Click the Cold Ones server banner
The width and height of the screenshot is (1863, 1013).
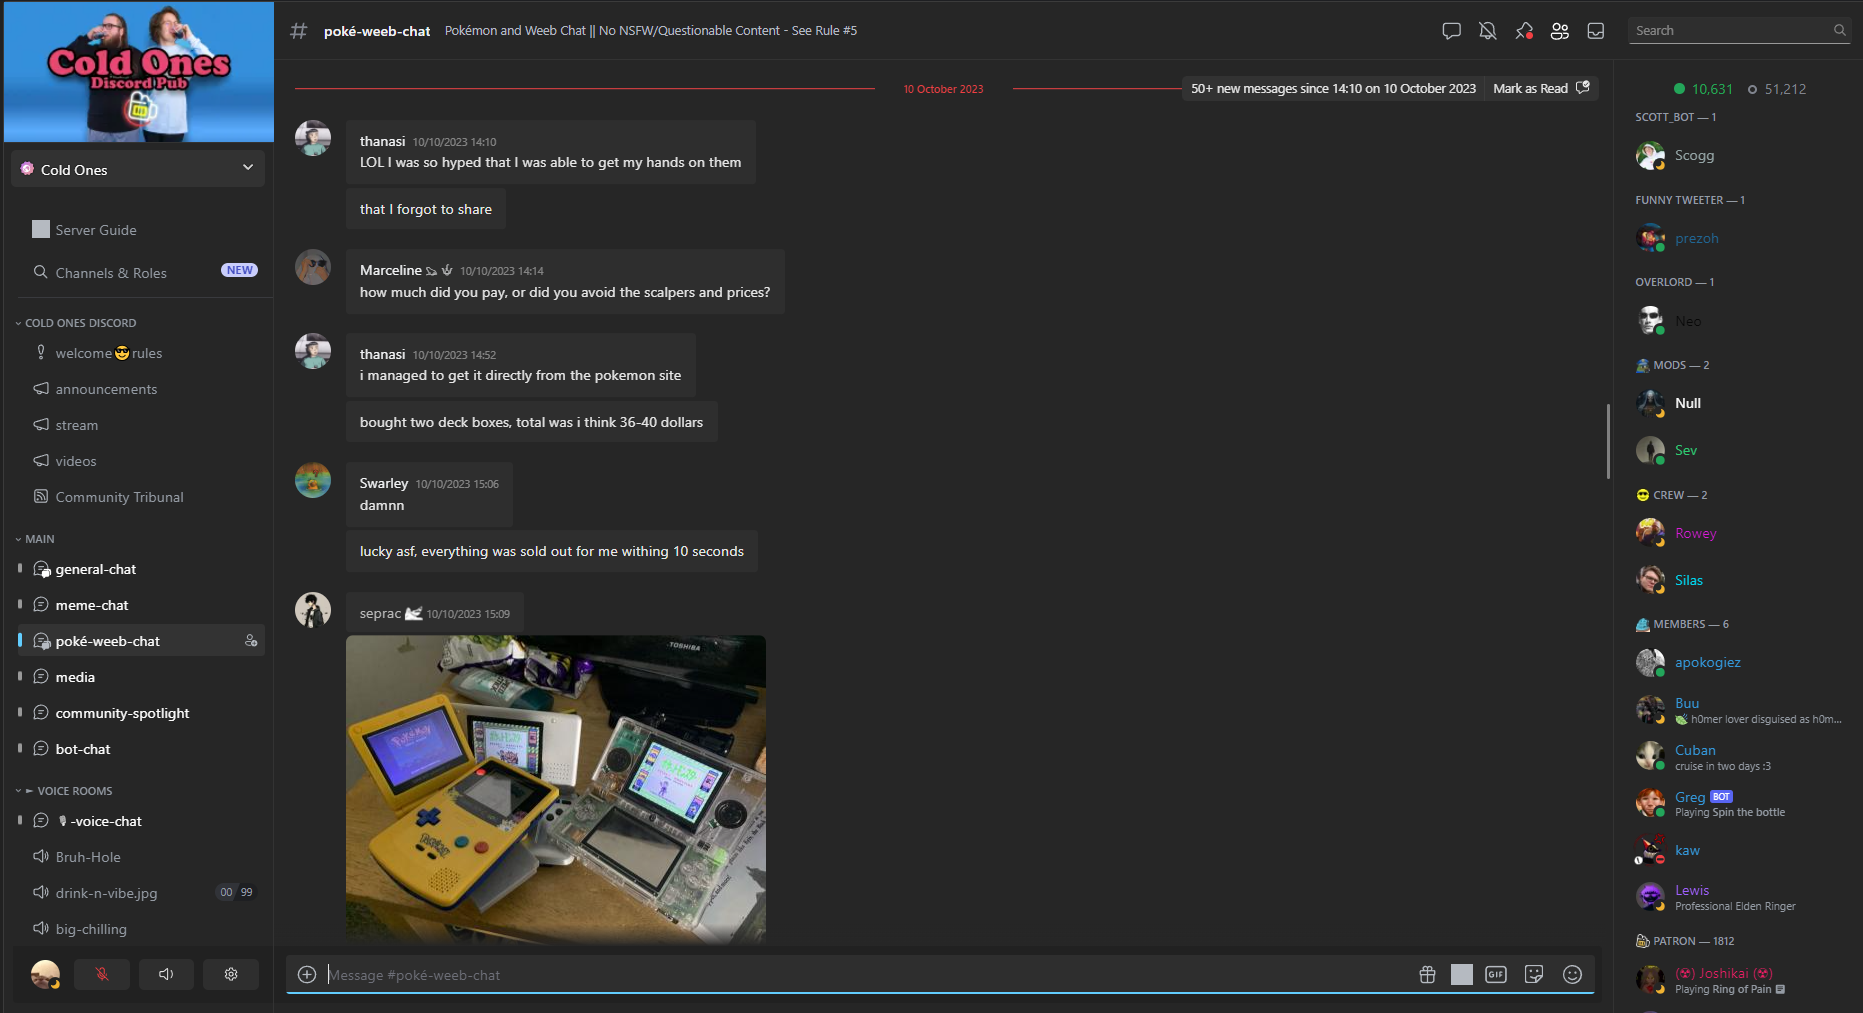[139, 72]
